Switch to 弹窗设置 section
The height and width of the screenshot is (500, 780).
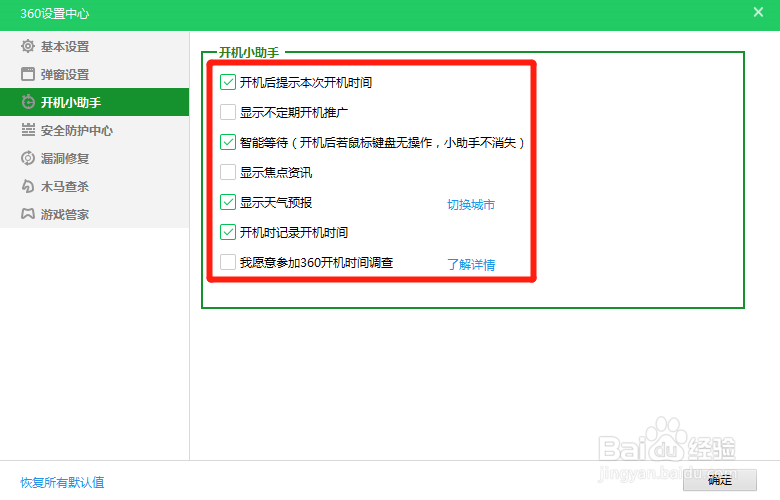[x=95, y=74]
